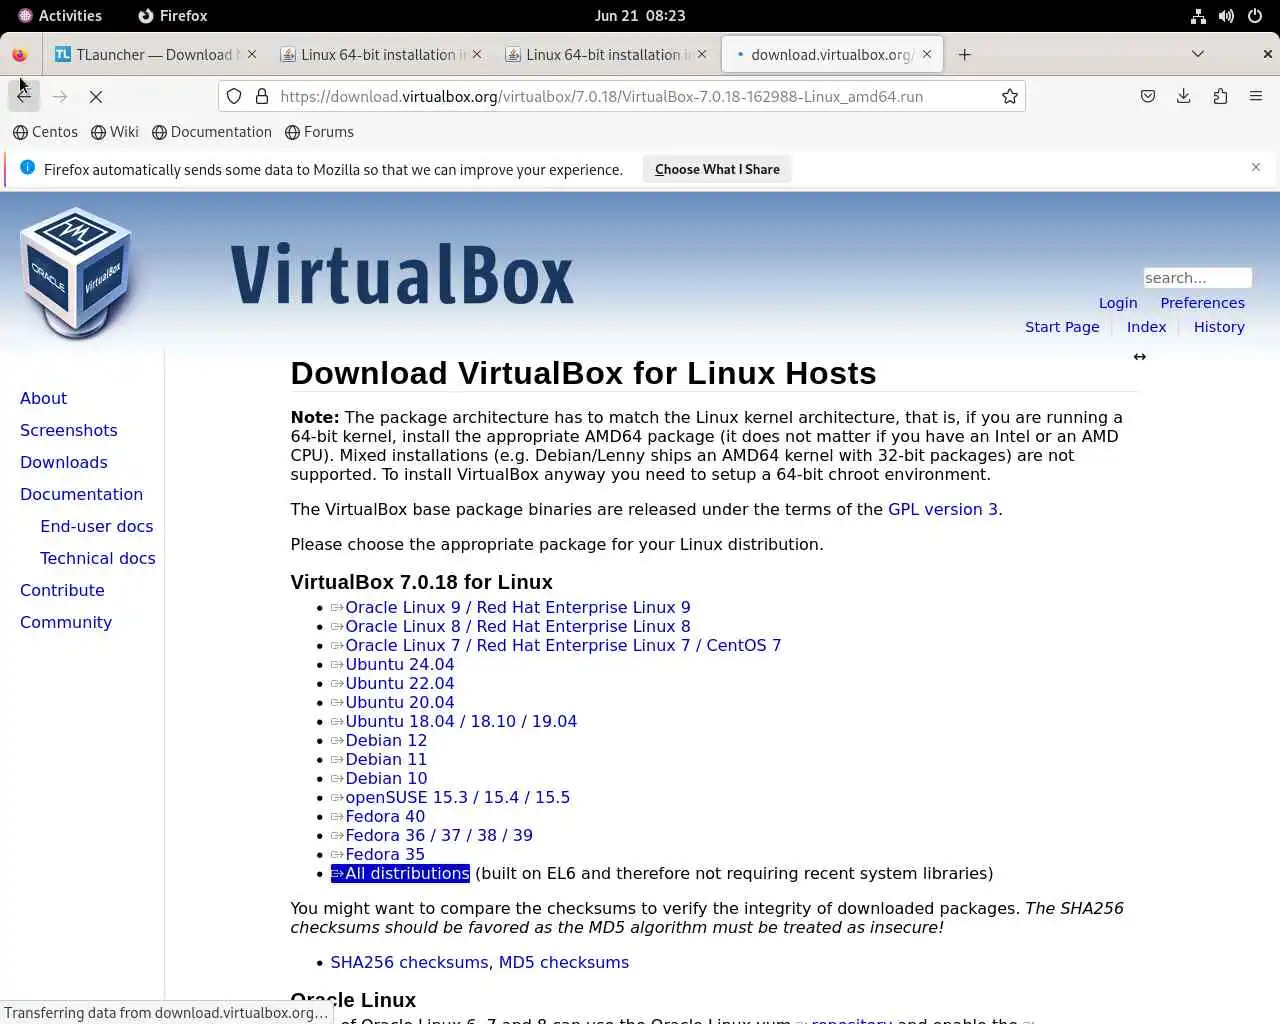1280x1024 pixels.
Task: Open the power menu icon
Action: (x=1254, y=16)
